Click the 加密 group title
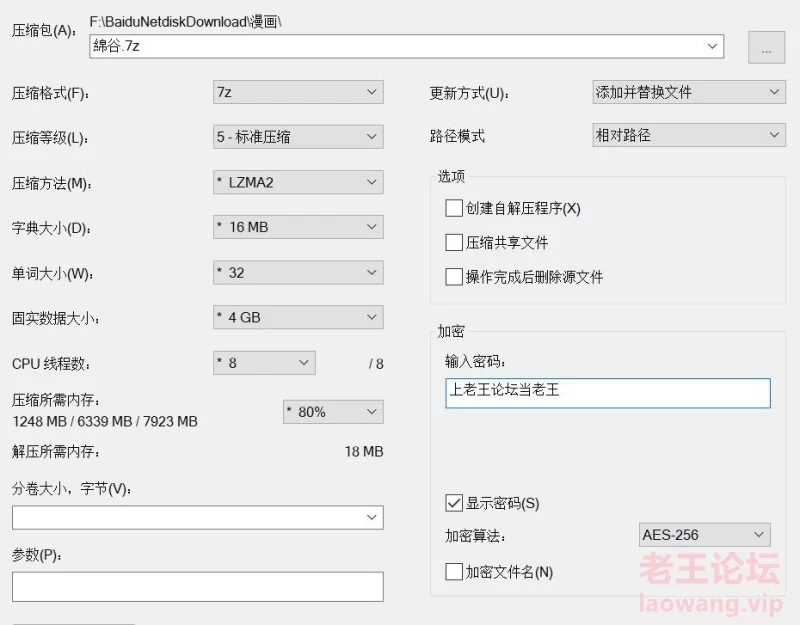 click(451, 332)
